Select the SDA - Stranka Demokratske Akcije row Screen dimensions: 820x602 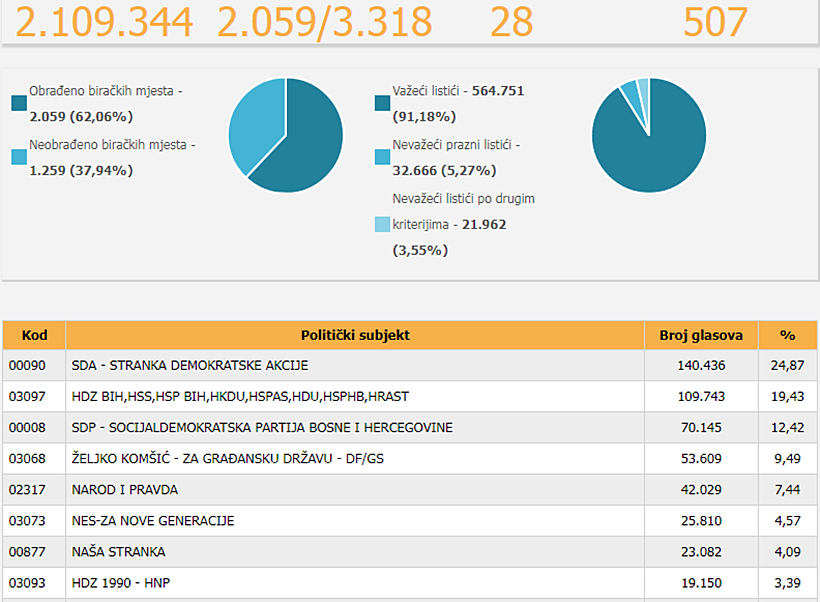click(x=410, y=365)
